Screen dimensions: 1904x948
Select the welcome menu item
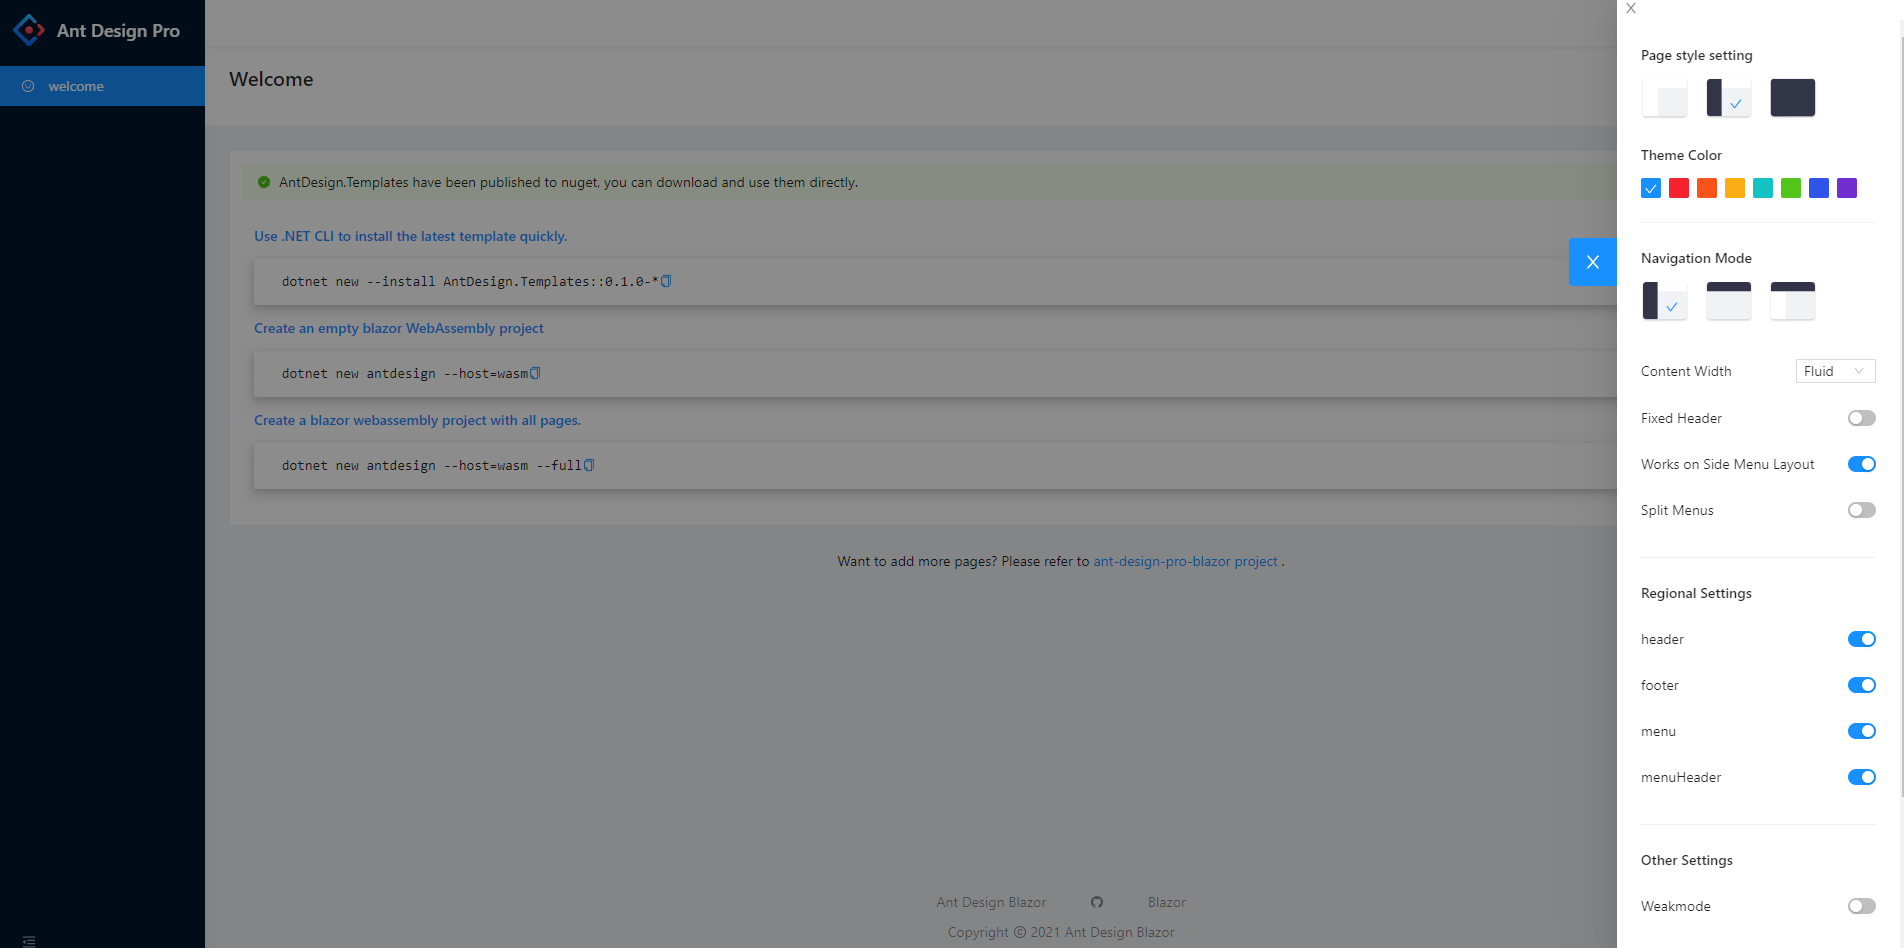(77, 86)
